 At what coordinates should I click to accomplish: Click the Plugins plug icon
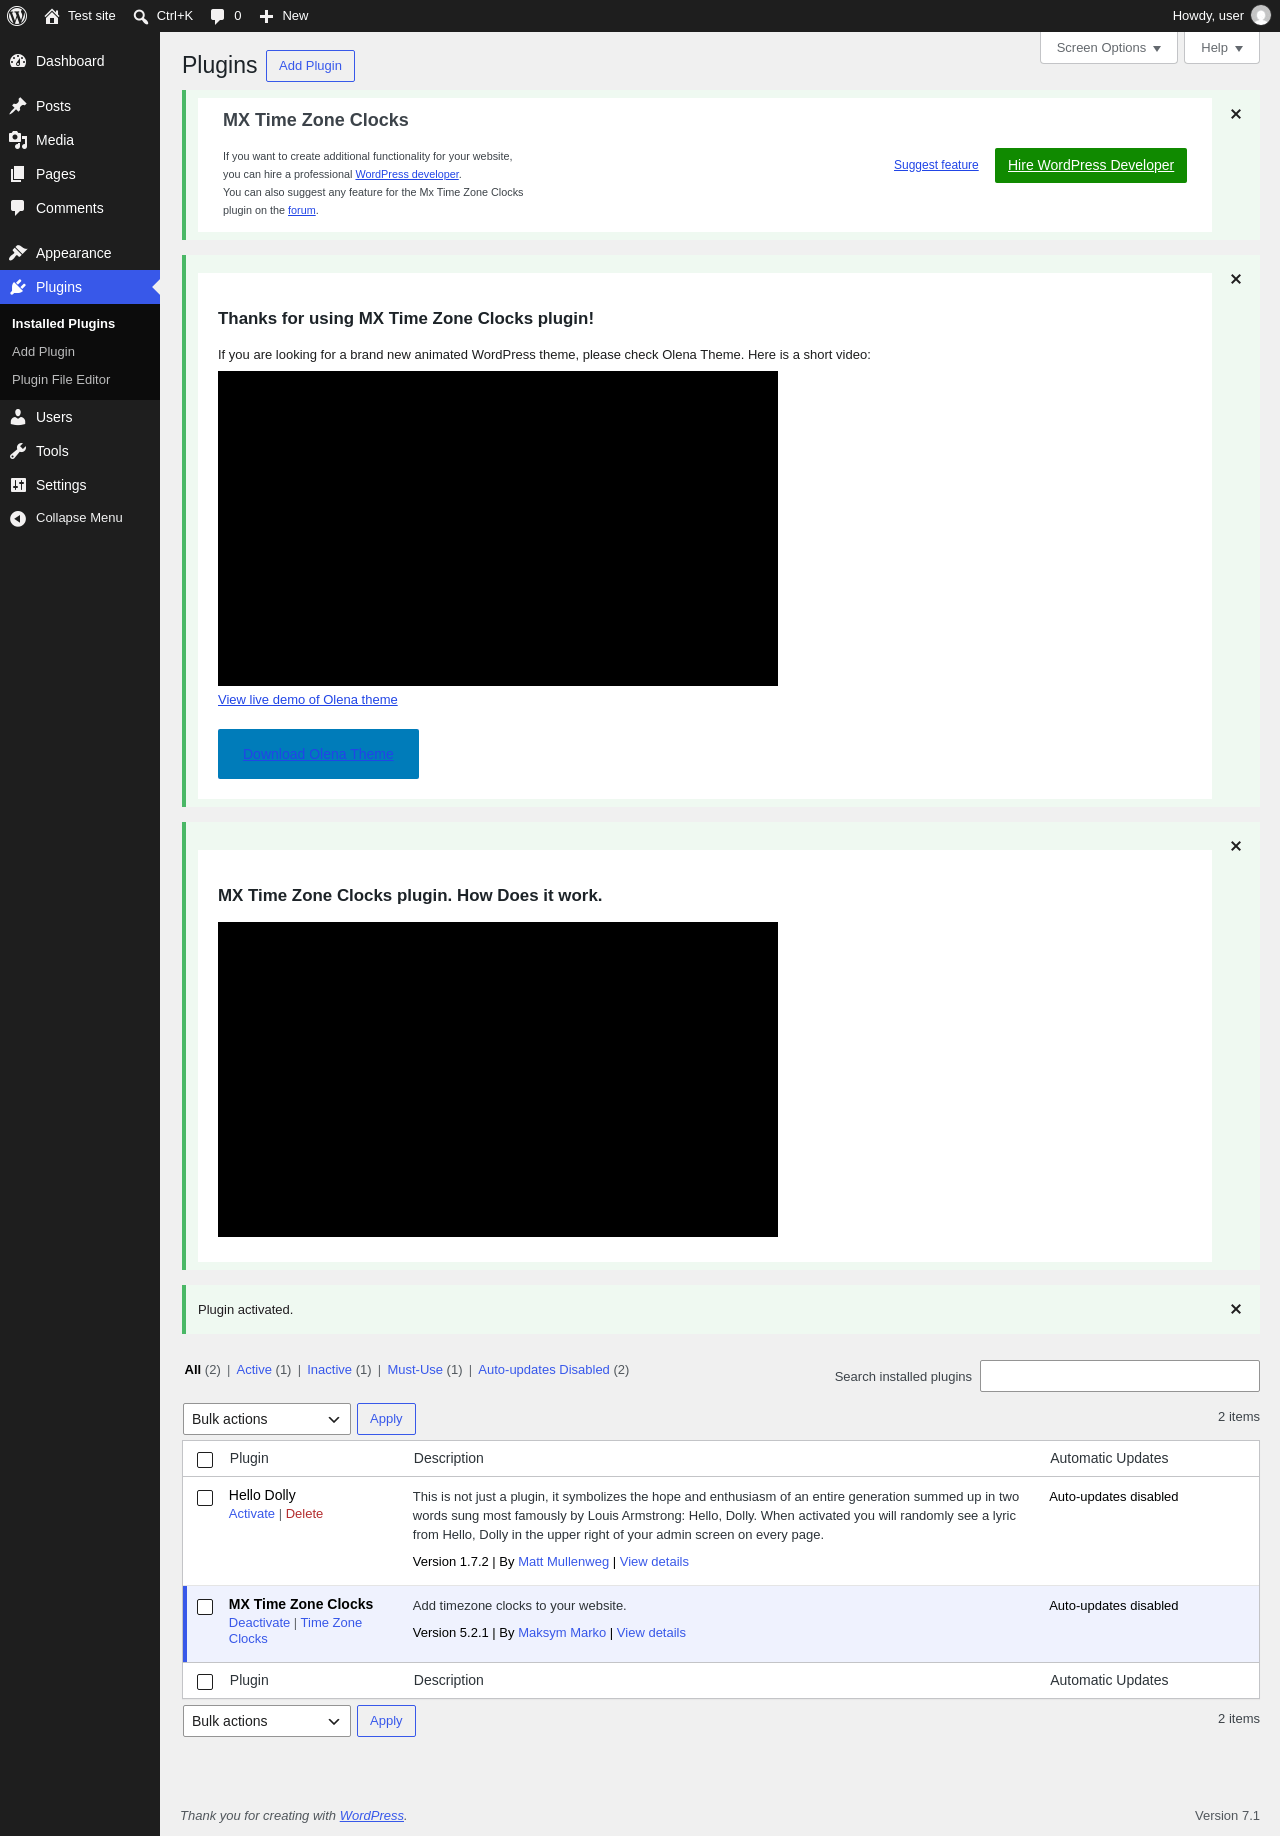pyautogui.click(x=18, y=287)
